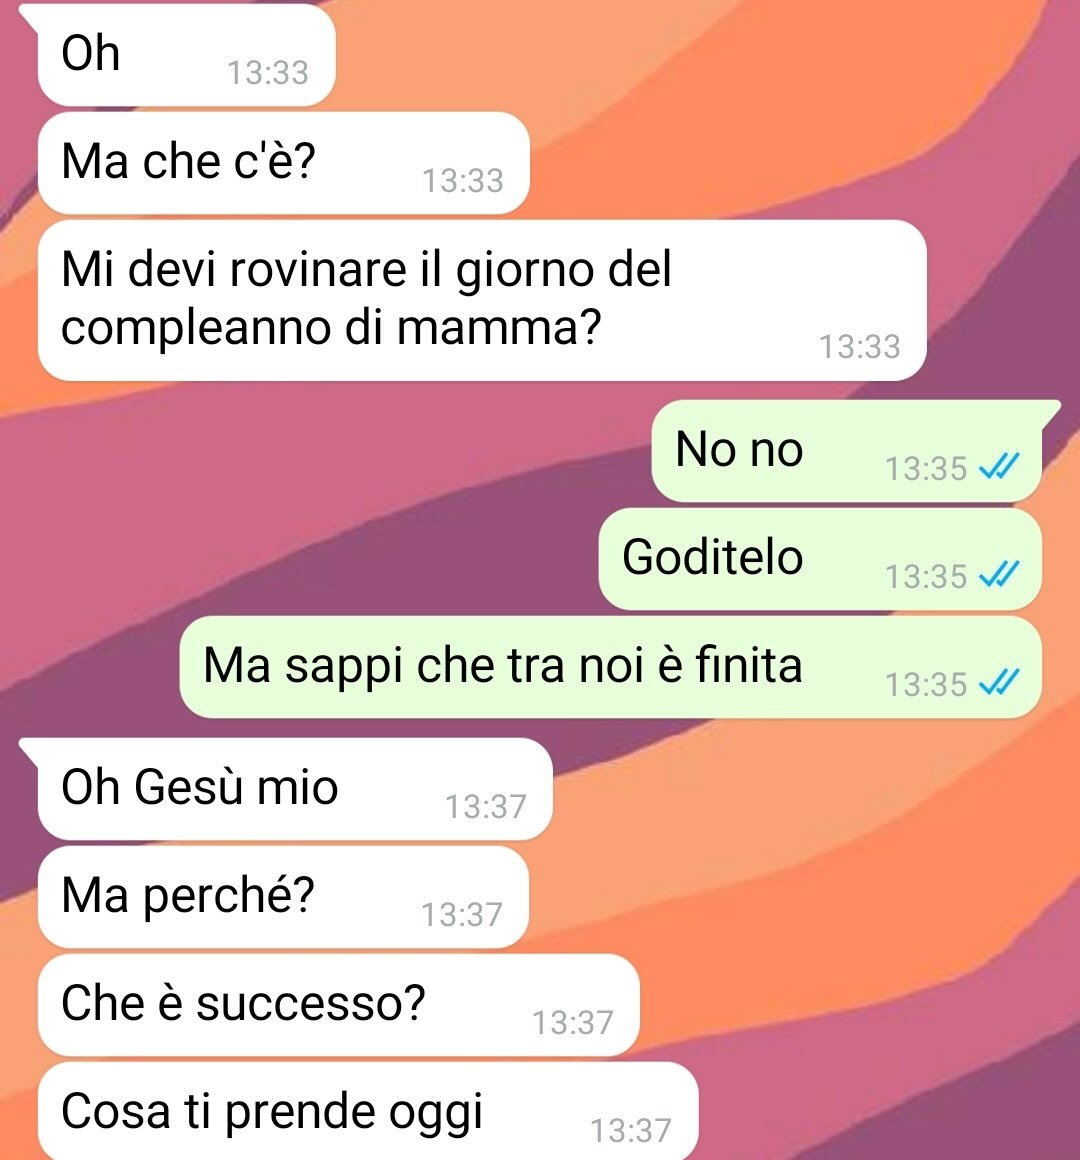Select 'Ma sappi che tra noi è finita' message
Image resolution: width=1080 pixels, height=1160 pixels.
point(611,667)
